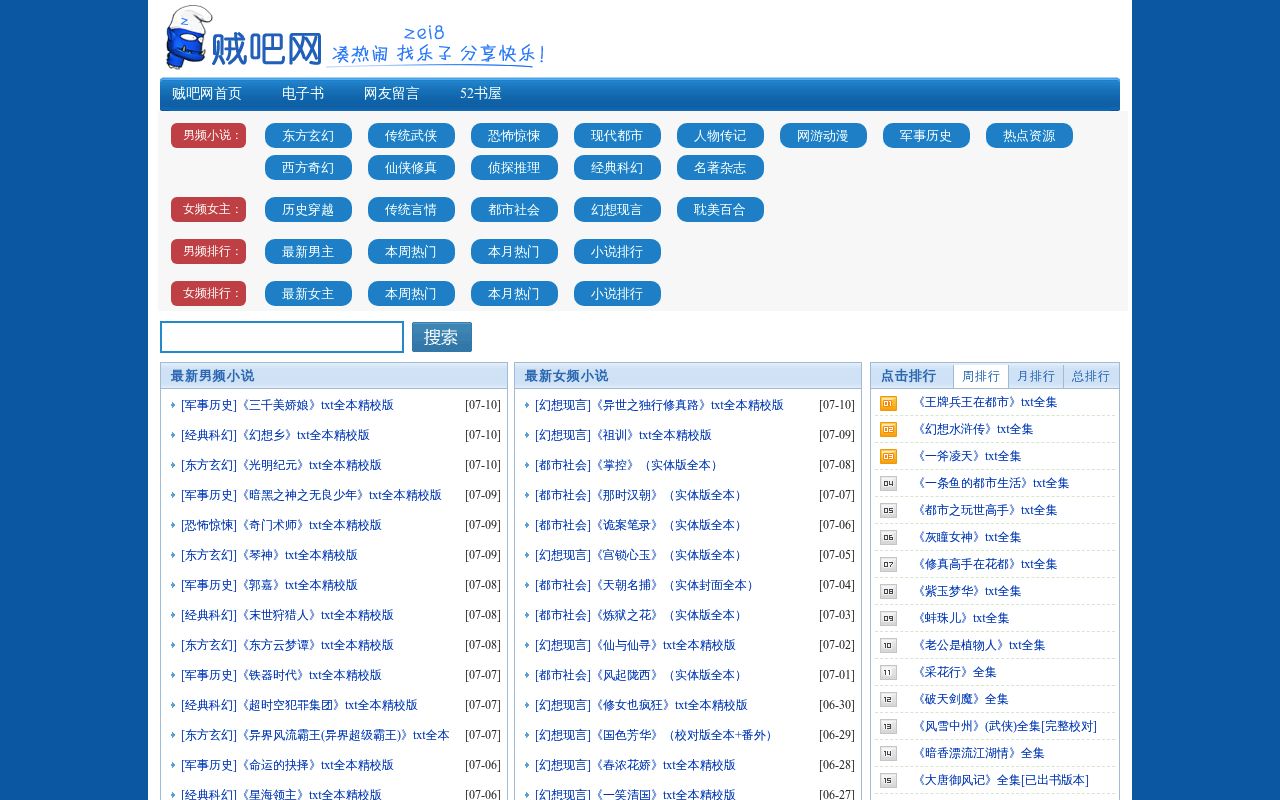
Task: Select the 经典科幻 category
Action: (x=617, y=168)
